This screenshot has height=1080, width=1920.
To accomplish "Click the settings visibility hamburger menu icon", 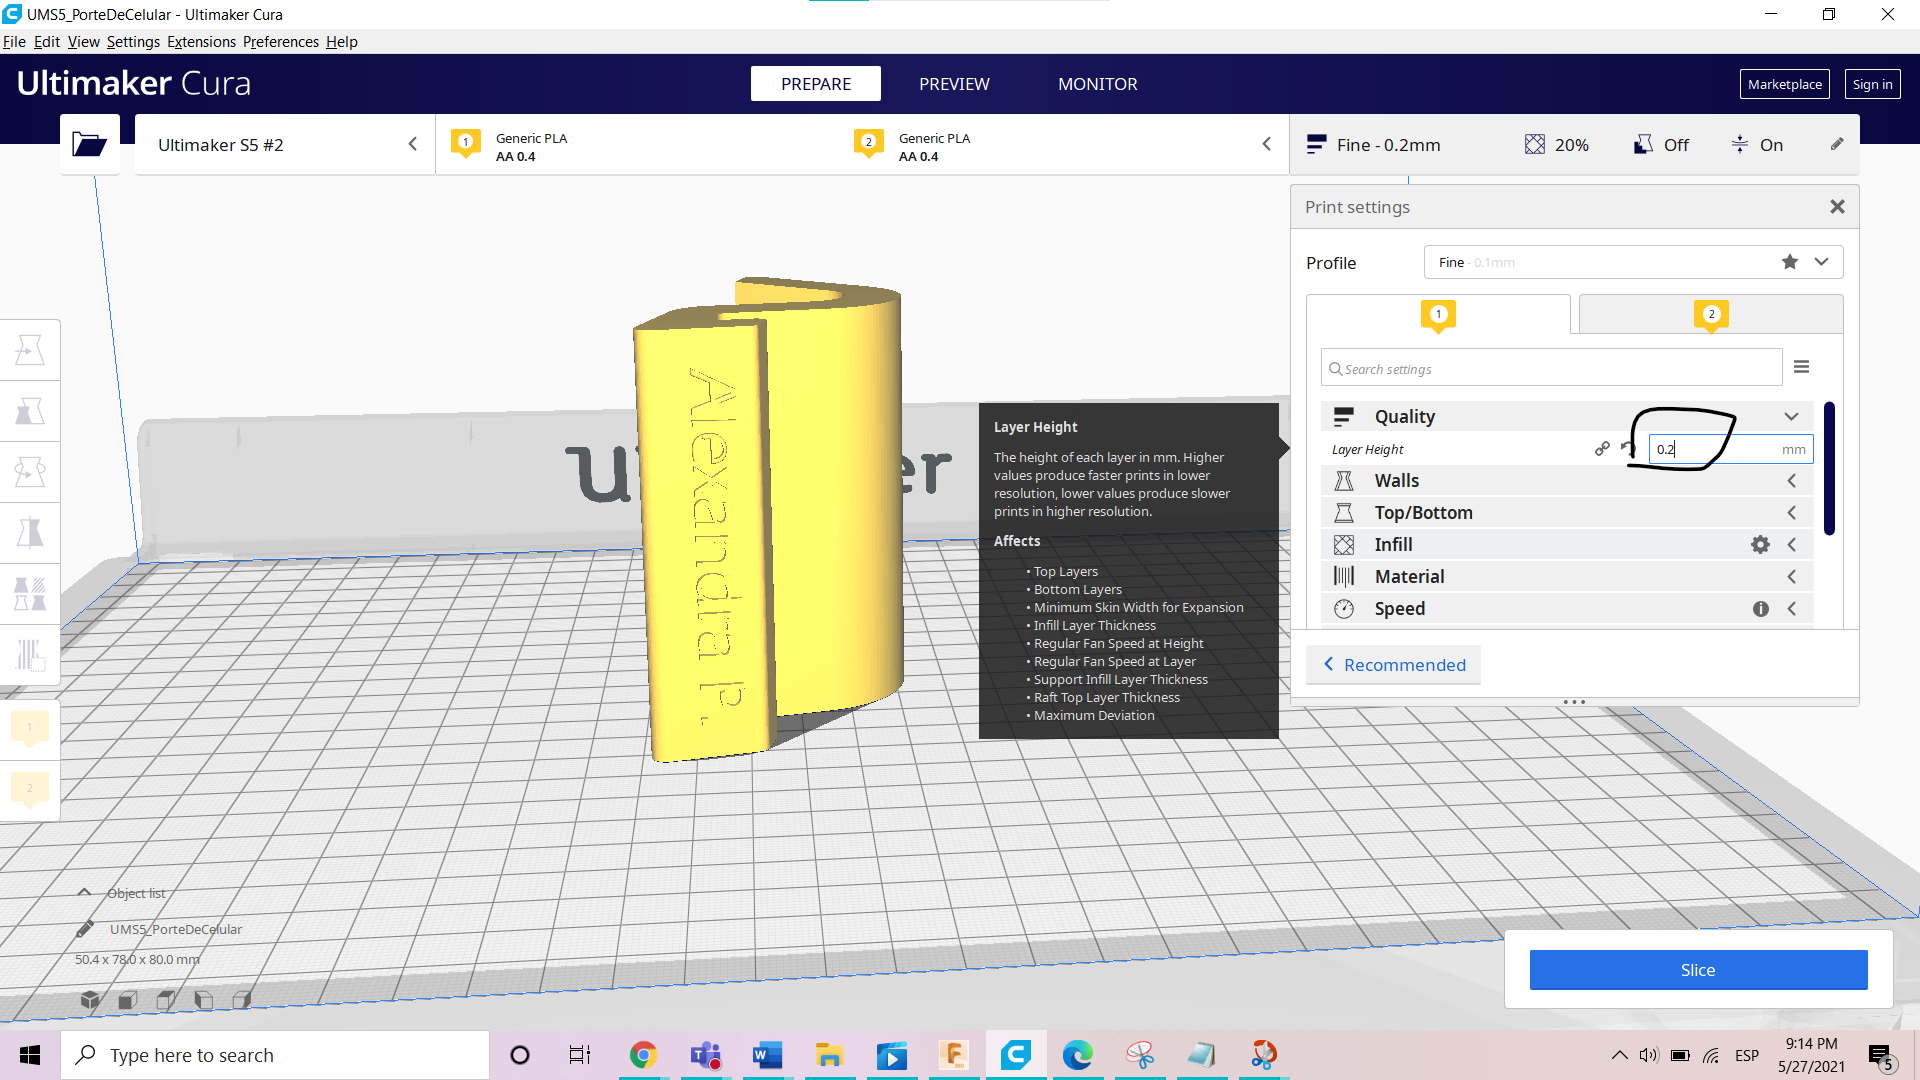I will (x=1801, y=367).
